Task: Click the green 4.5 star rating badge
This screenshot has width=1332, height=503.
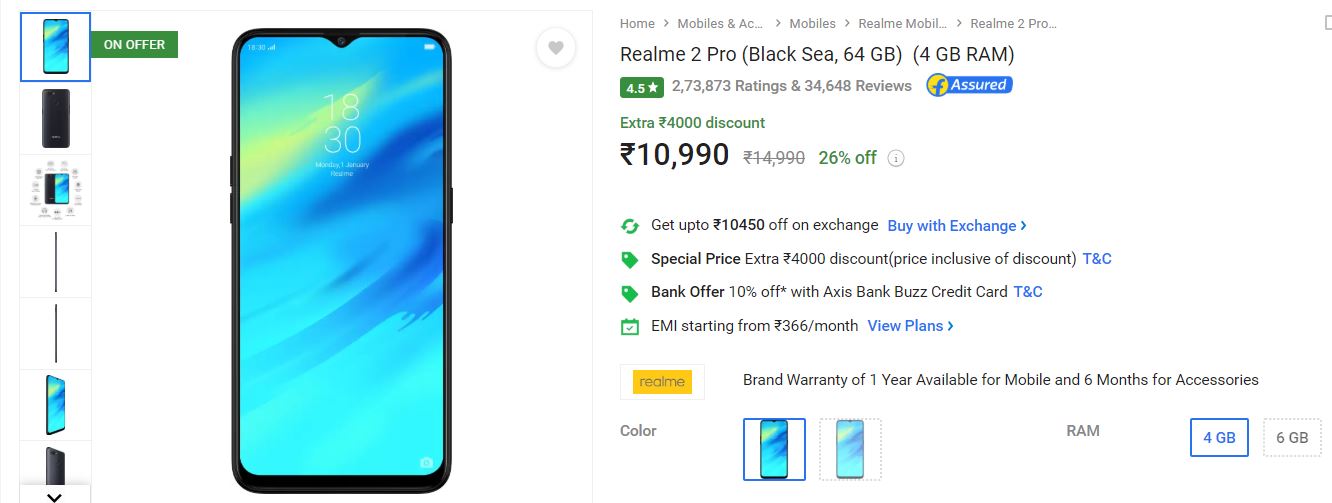Action: click(641, 87)
